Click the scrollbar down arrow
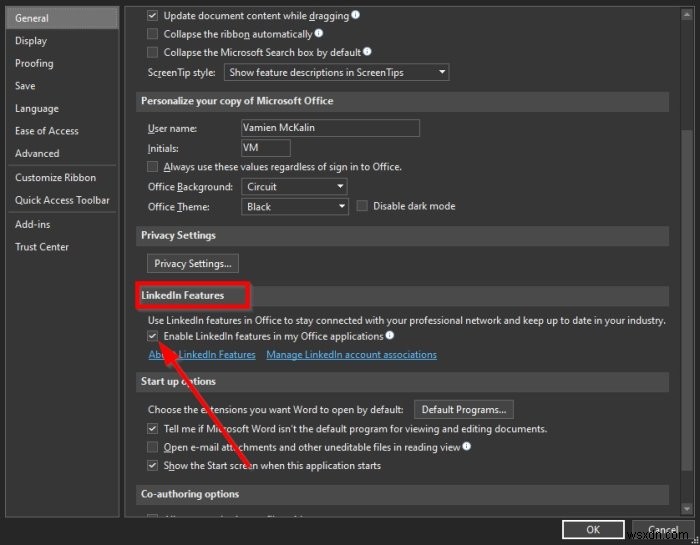 coord(687,508)
